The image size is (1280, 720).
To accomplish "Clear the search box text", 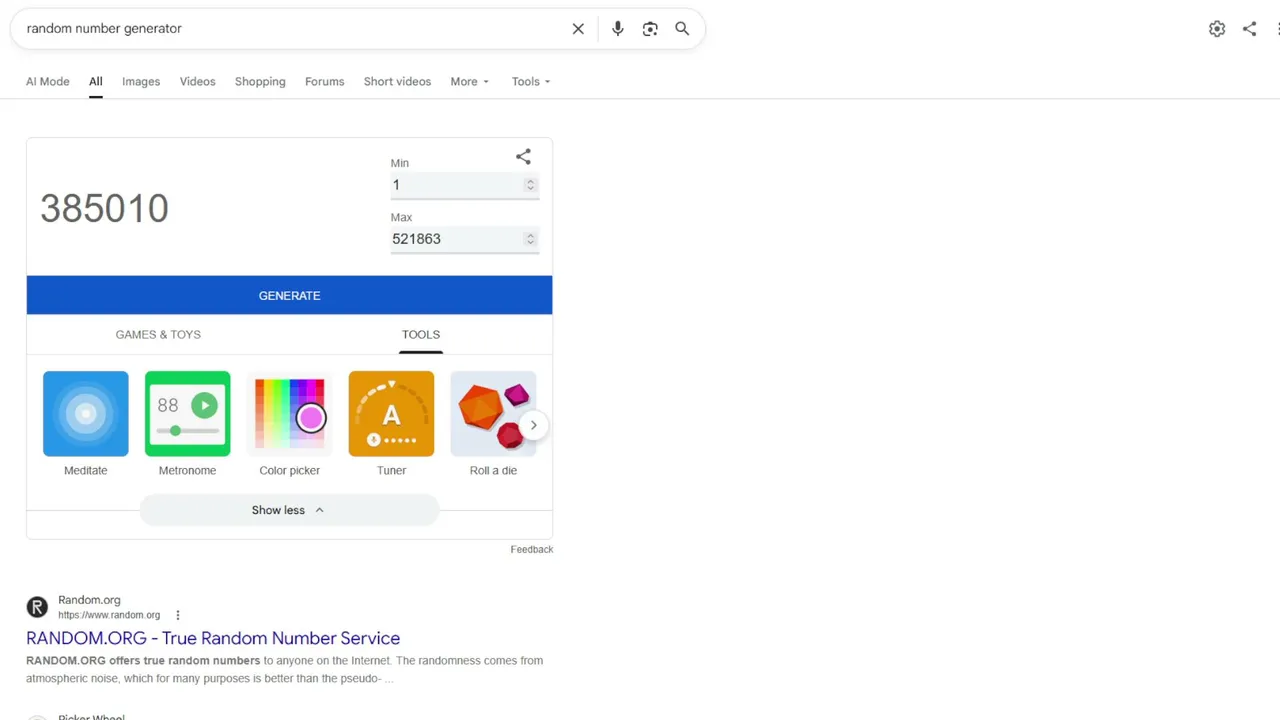I will click(x=578, y=29).
